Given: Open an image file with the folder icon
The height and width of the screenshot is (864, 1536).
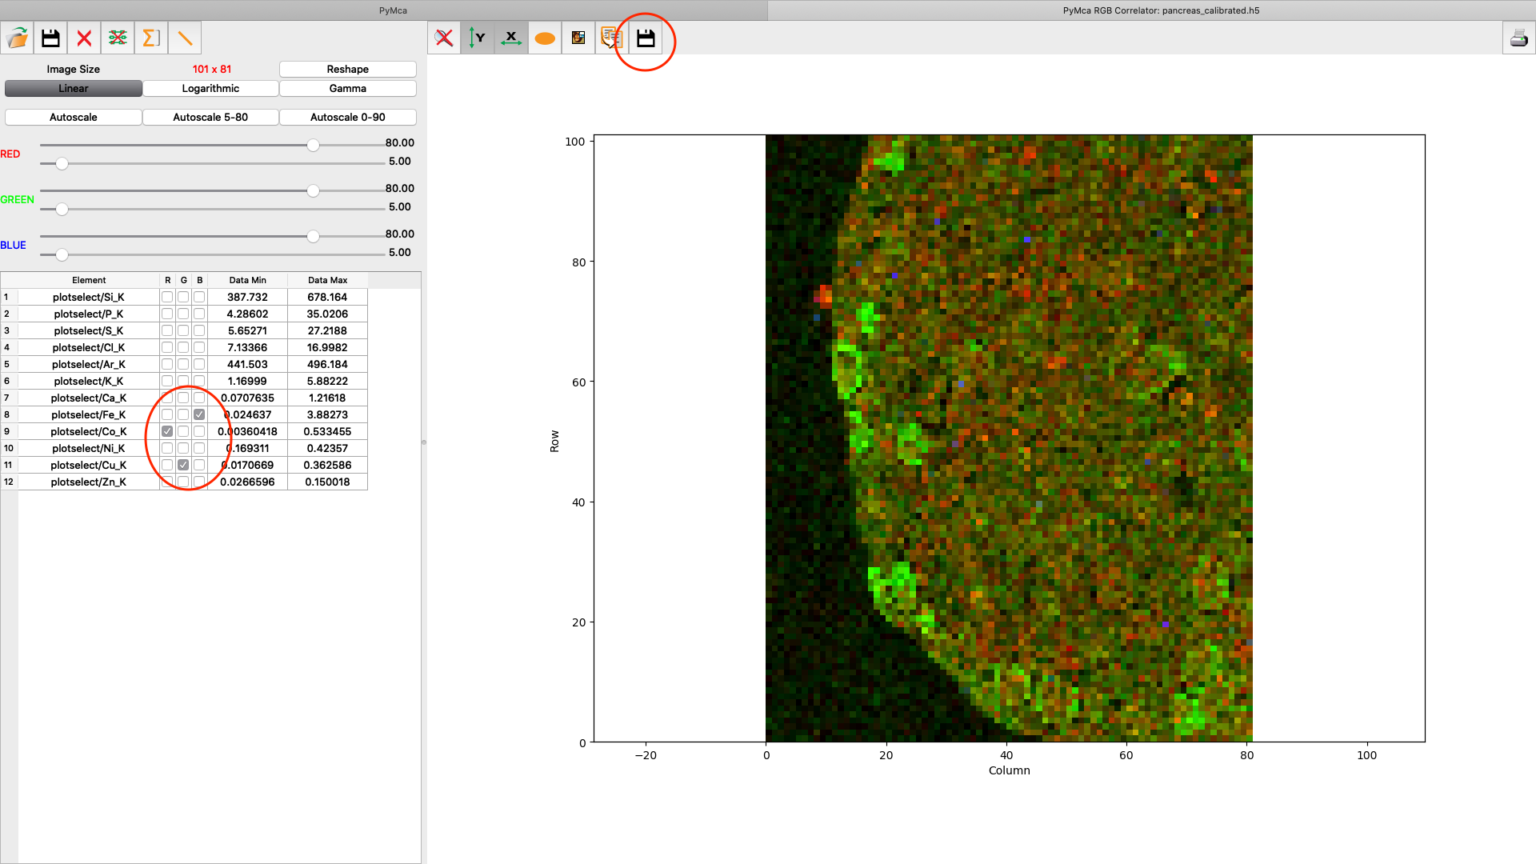Looking at the screenshot, I should coord(19,38).
